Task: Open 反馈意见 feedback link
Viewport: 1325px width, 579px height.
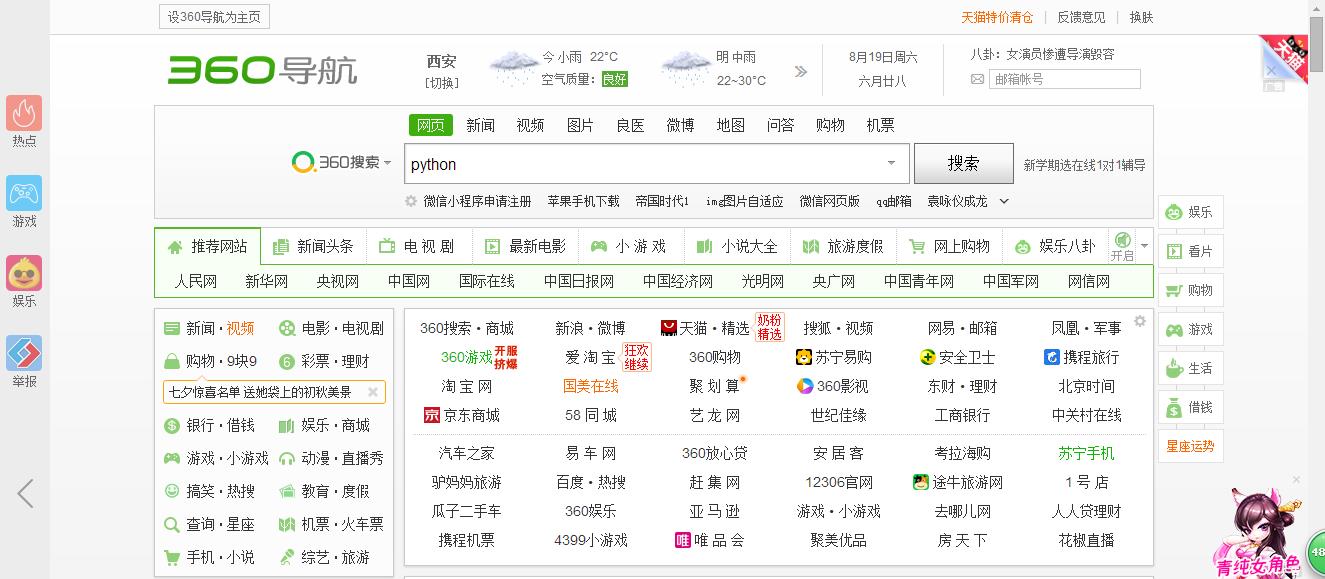Action: coord(1081,17)
